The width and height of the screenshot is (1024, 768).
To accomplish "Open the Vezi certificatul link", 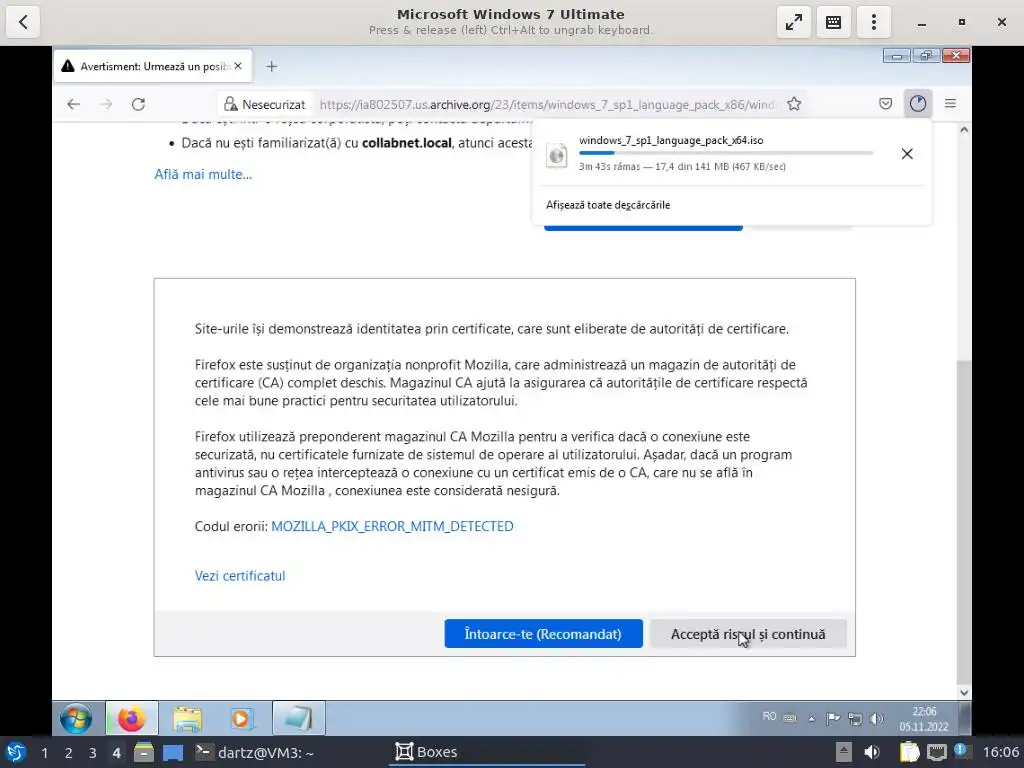I will pos(240,576).
